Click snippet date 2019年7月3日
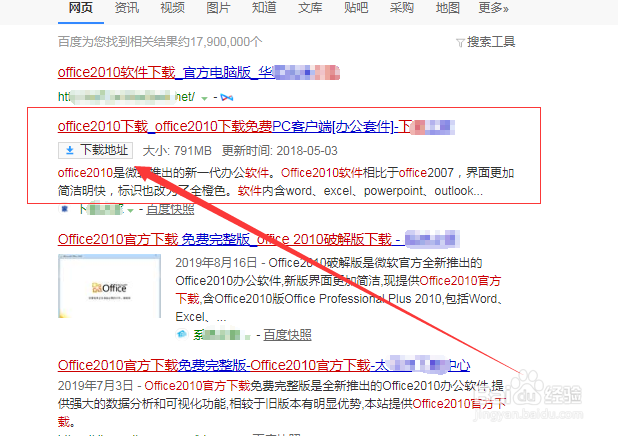 [x=94, y=386]
